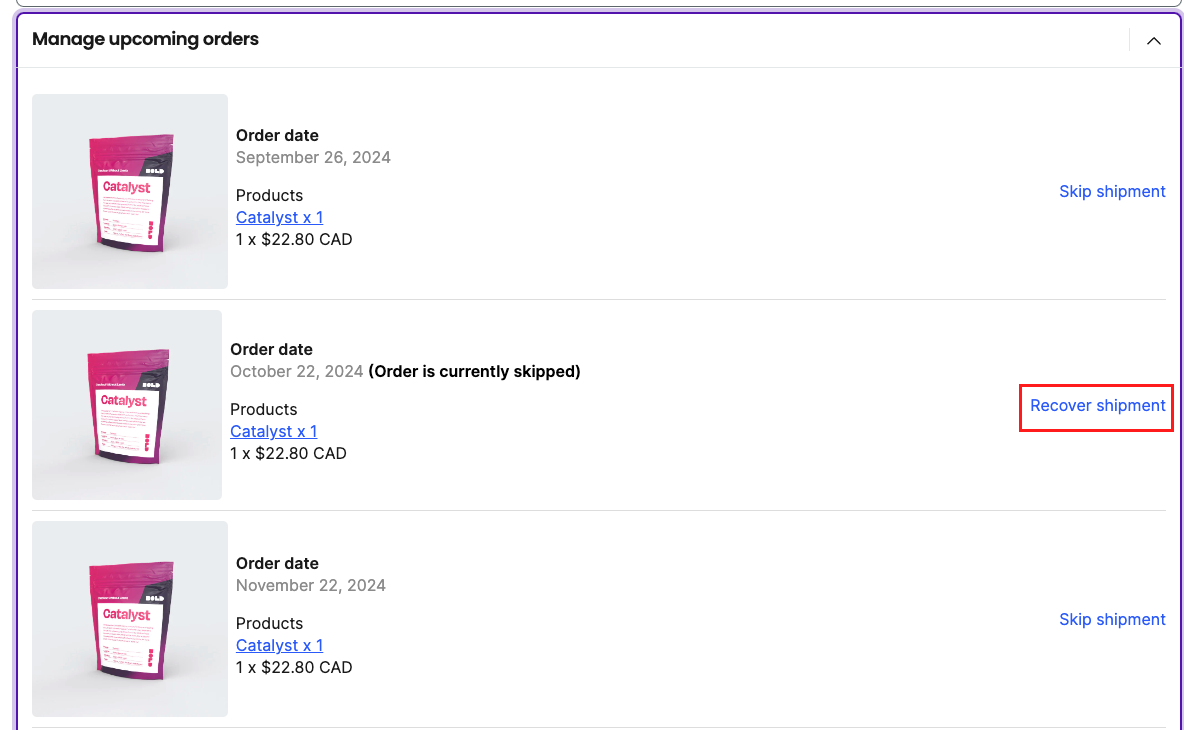Screen dimensions: 1184x730
Task: Open Catalyst x 1 link for November order
Action: pyautogui.click(x=279, y=645)
